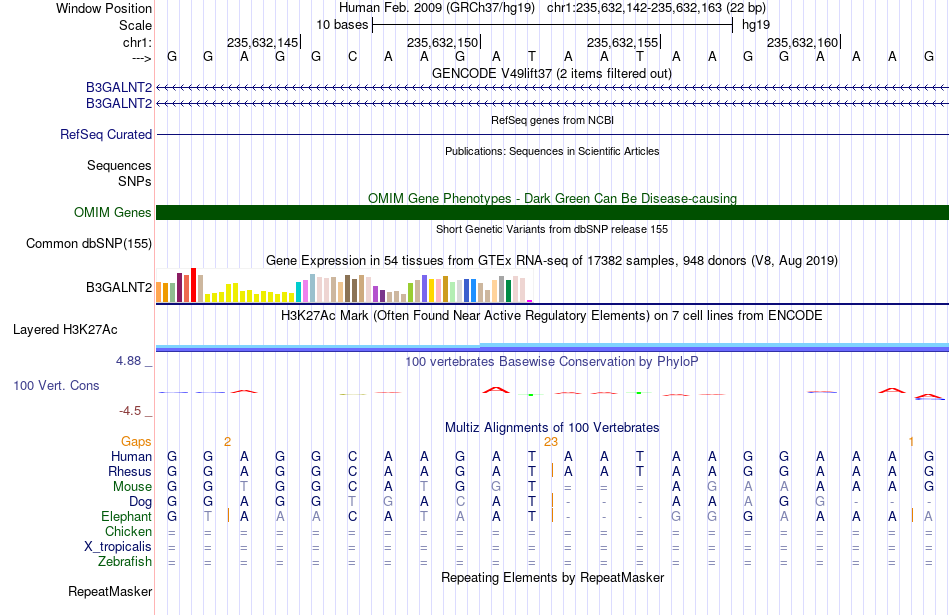Click the Multiz Alignments of 100 Vertebrates title
Viewport: 950px width, 615px height.
[552, 427]
